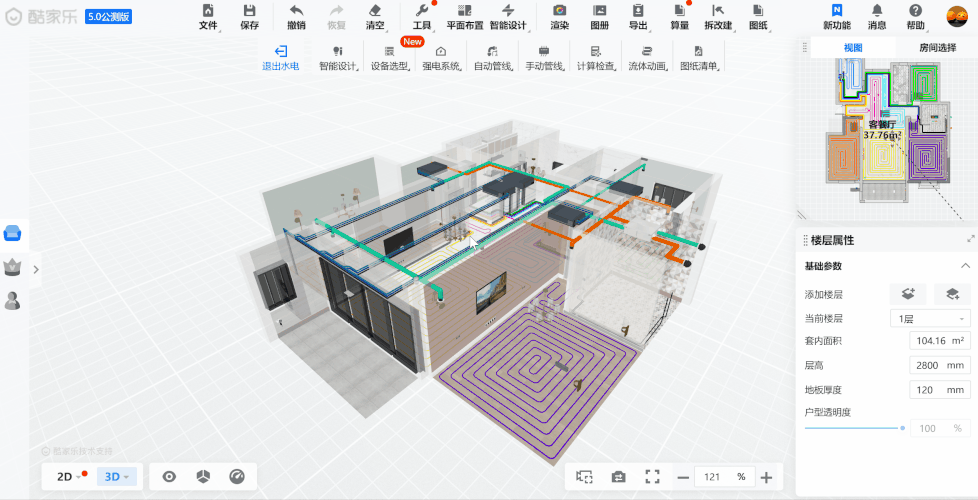
Task: Click the 渲染 (Render) toolbar icon
Action: (559, 11)
